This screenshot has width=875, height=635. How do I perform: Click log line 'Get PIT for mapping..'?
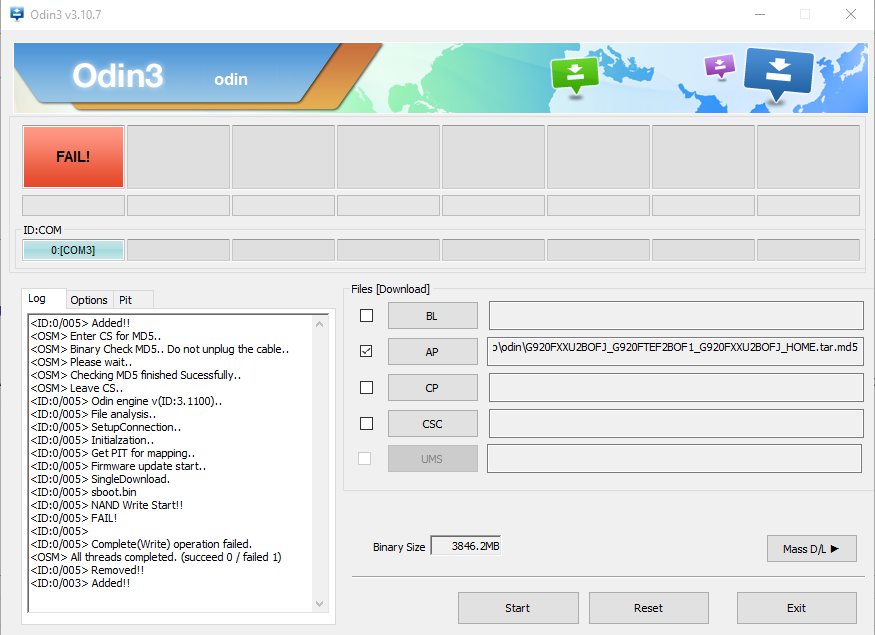(x=112, y=453)
